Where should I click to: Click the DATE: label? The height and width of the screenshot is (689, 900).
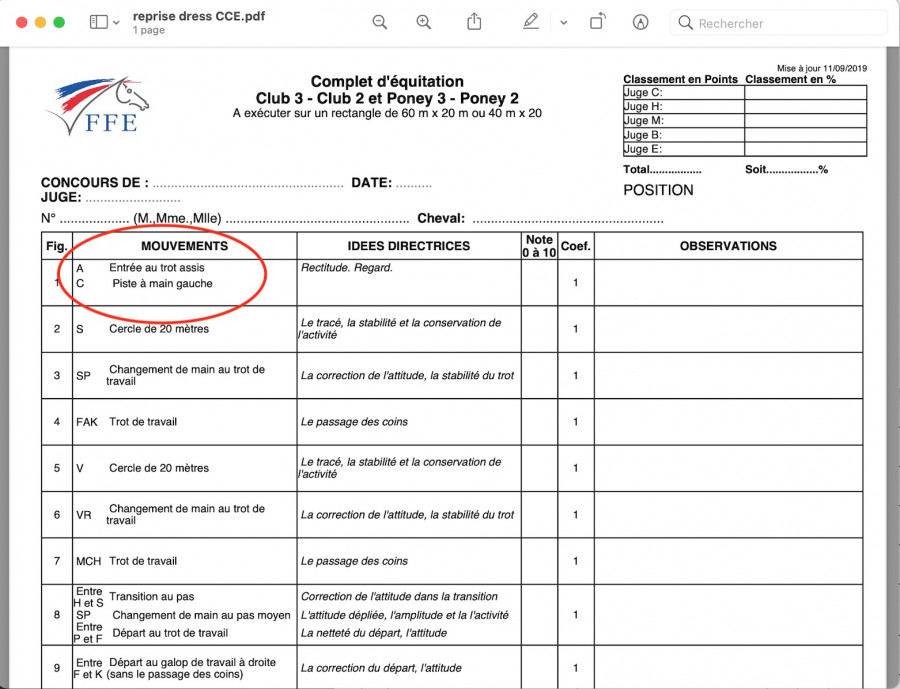coord(371,183)
